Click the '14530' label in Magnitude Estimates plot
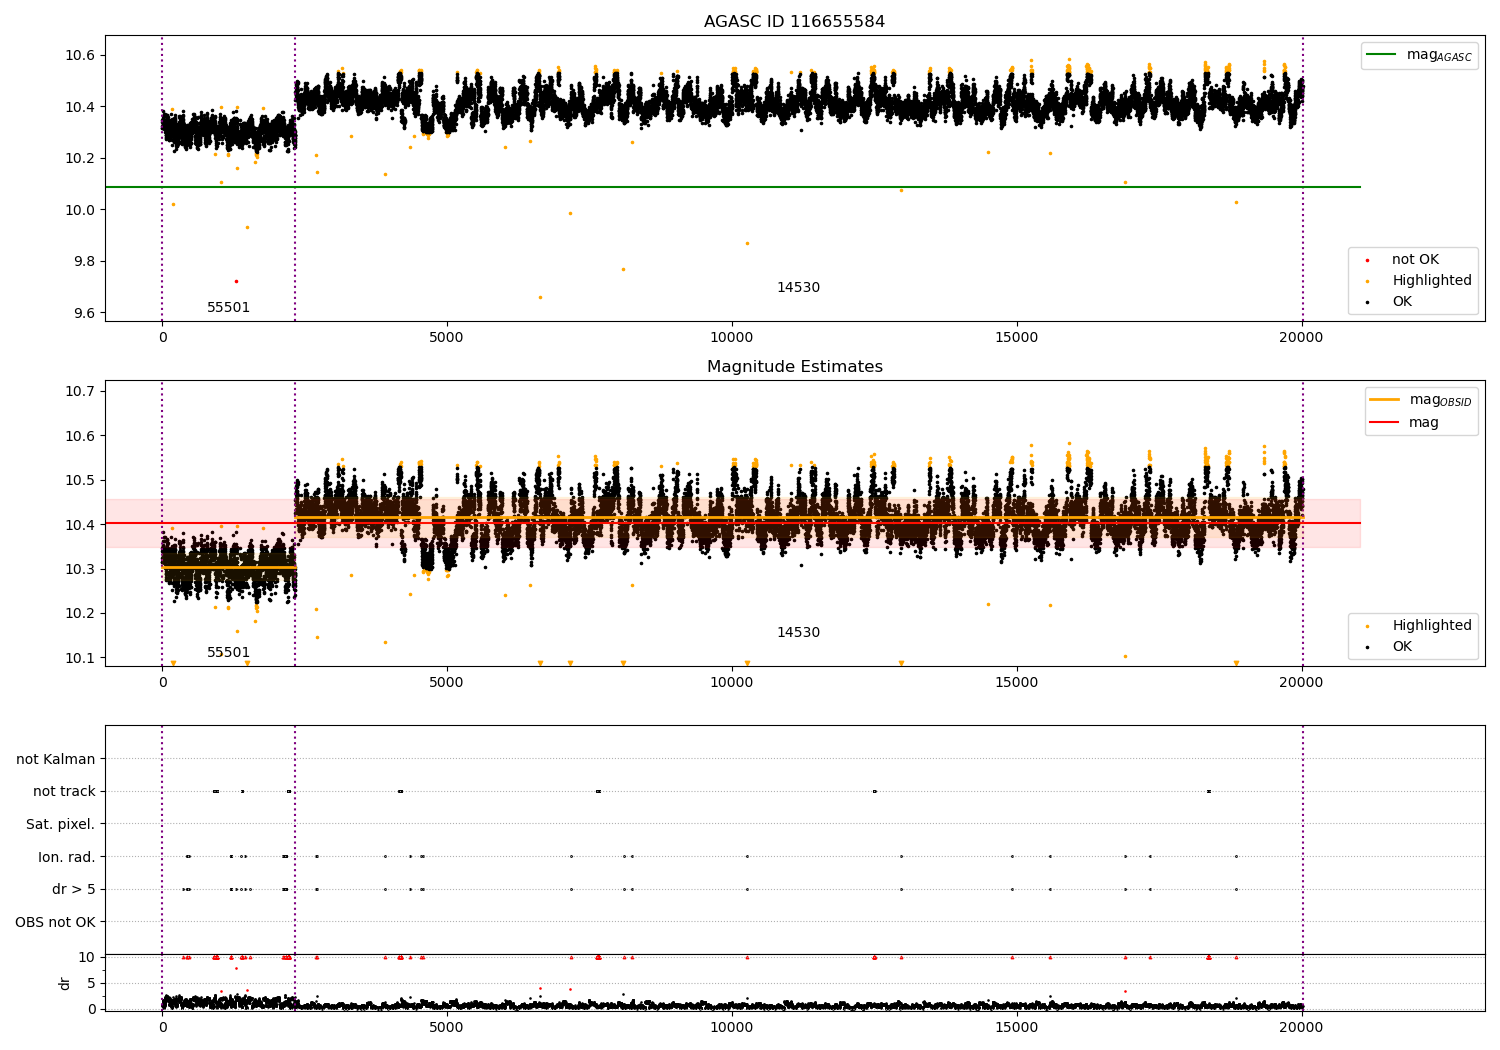 pos(797,633)
